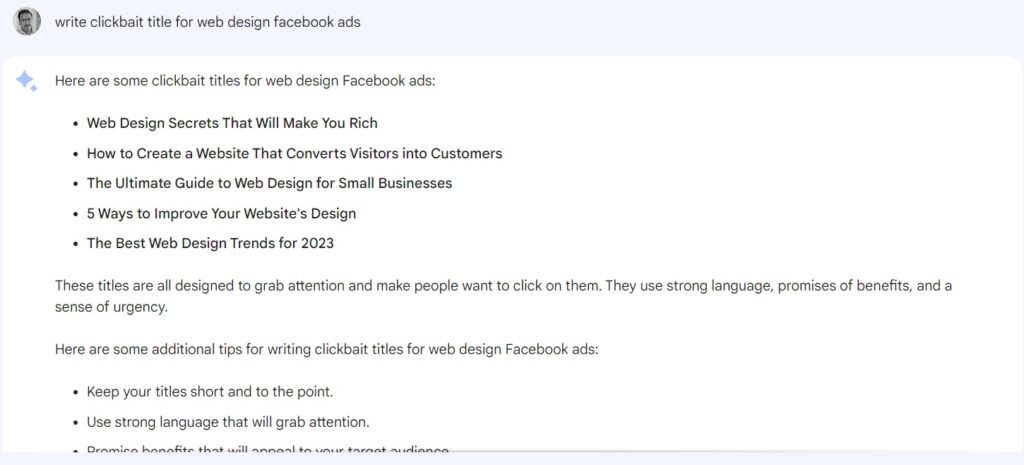1024x465 pixels.
Task: Click the text 'sense of urgency.'
Action: coord(111,308)
